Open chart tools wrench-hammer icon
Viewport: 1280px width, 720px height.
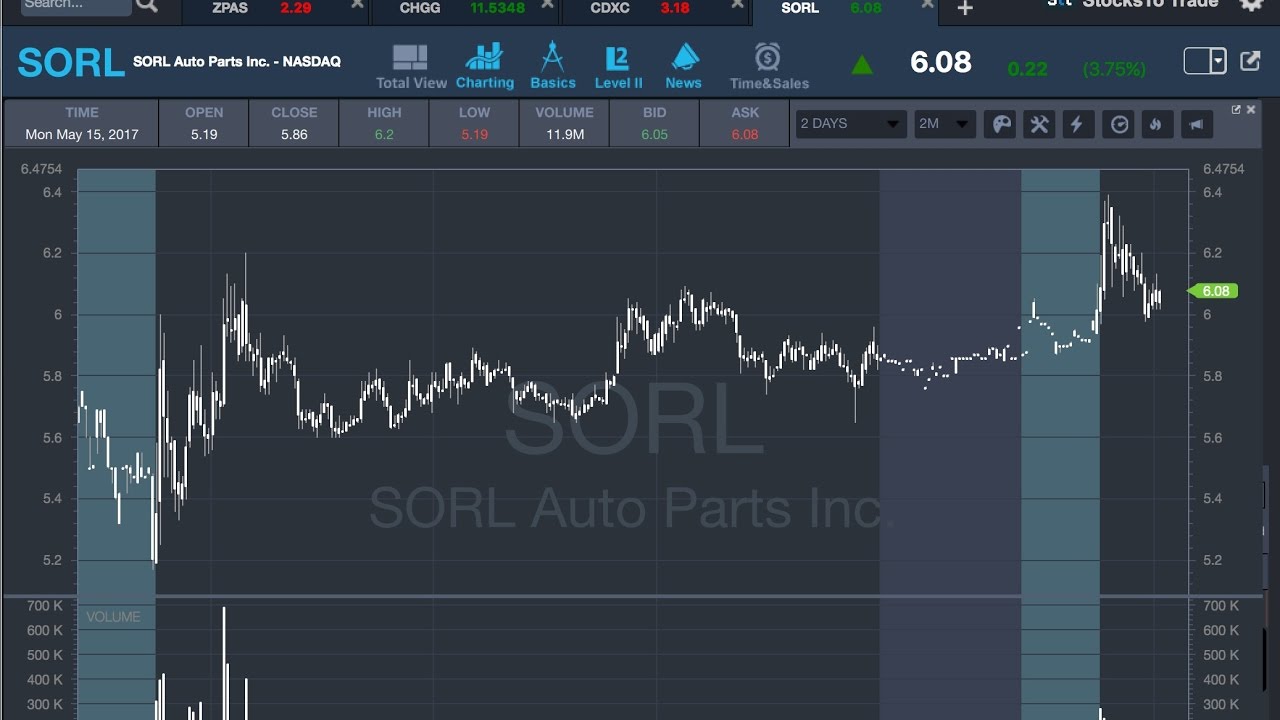[x=1039, y=124]
